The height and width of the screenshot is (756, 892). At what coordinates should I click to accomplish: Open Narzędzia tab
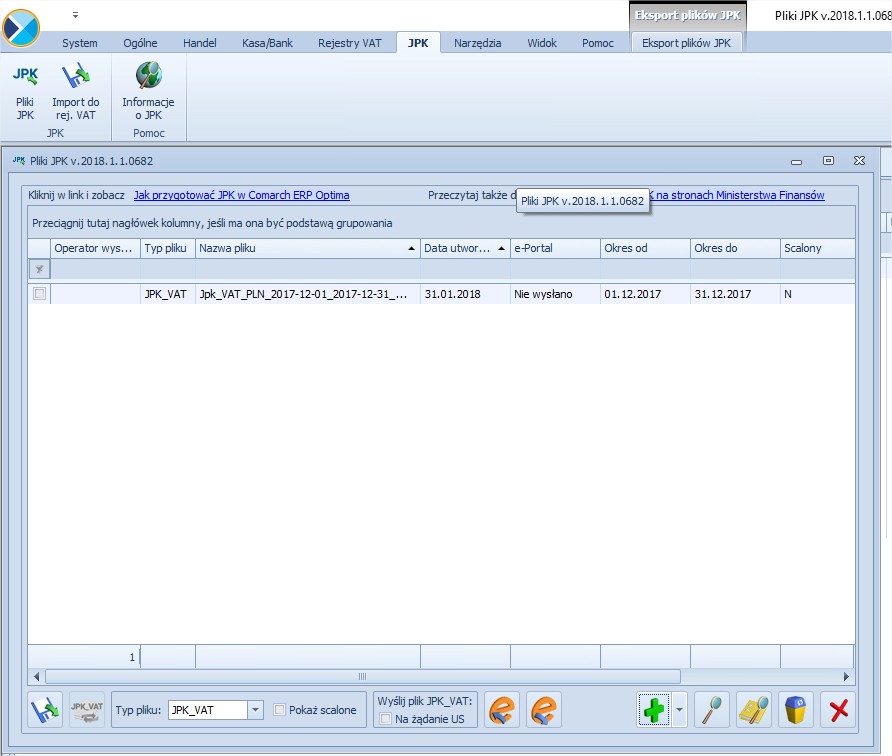(478, 43)
